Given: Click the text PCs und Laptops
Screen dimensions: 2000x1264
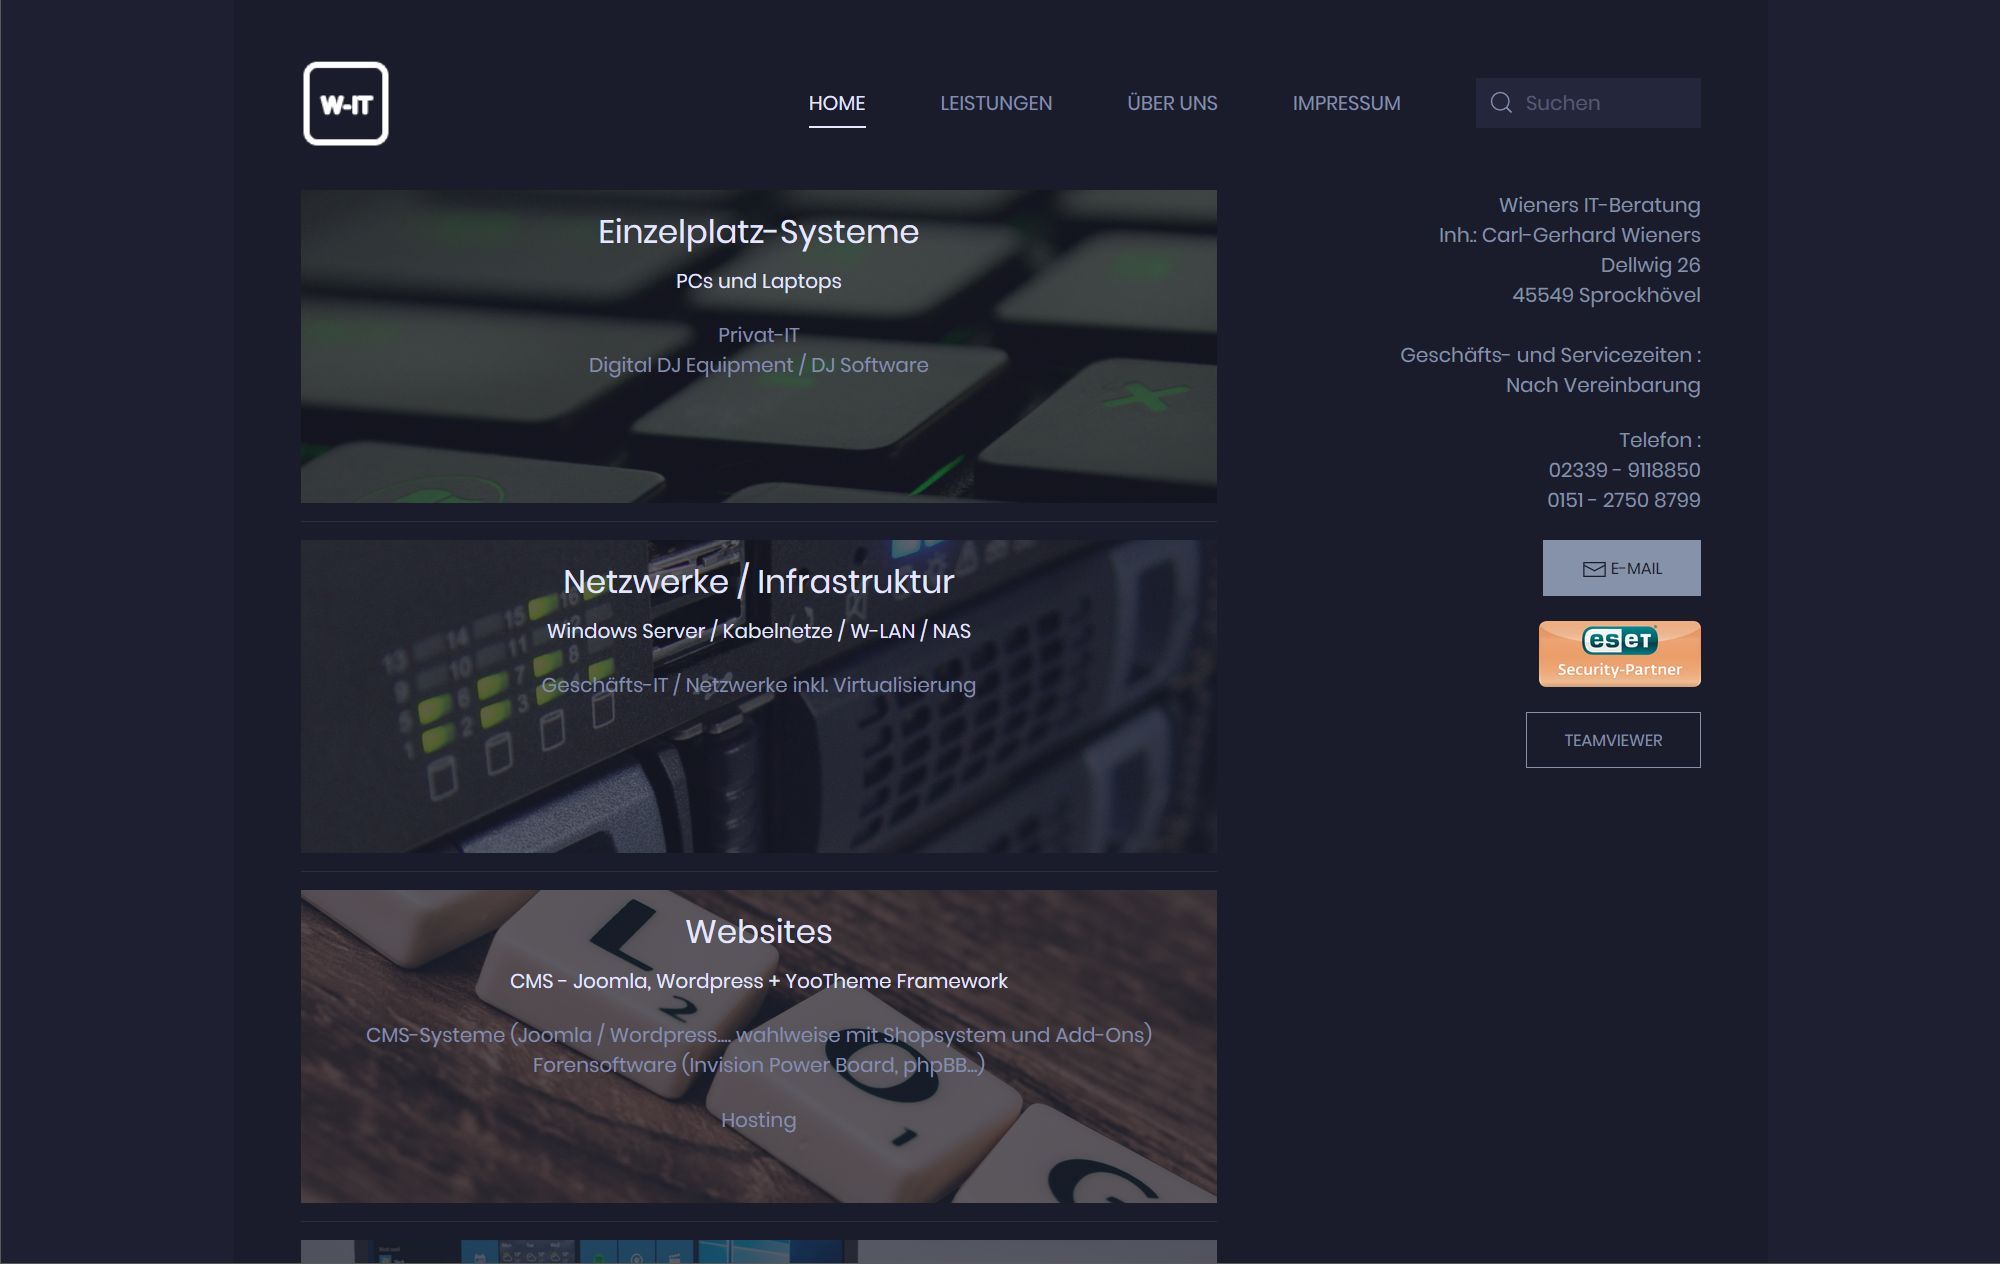Looking at the screenshot, I should coord(759,281).
